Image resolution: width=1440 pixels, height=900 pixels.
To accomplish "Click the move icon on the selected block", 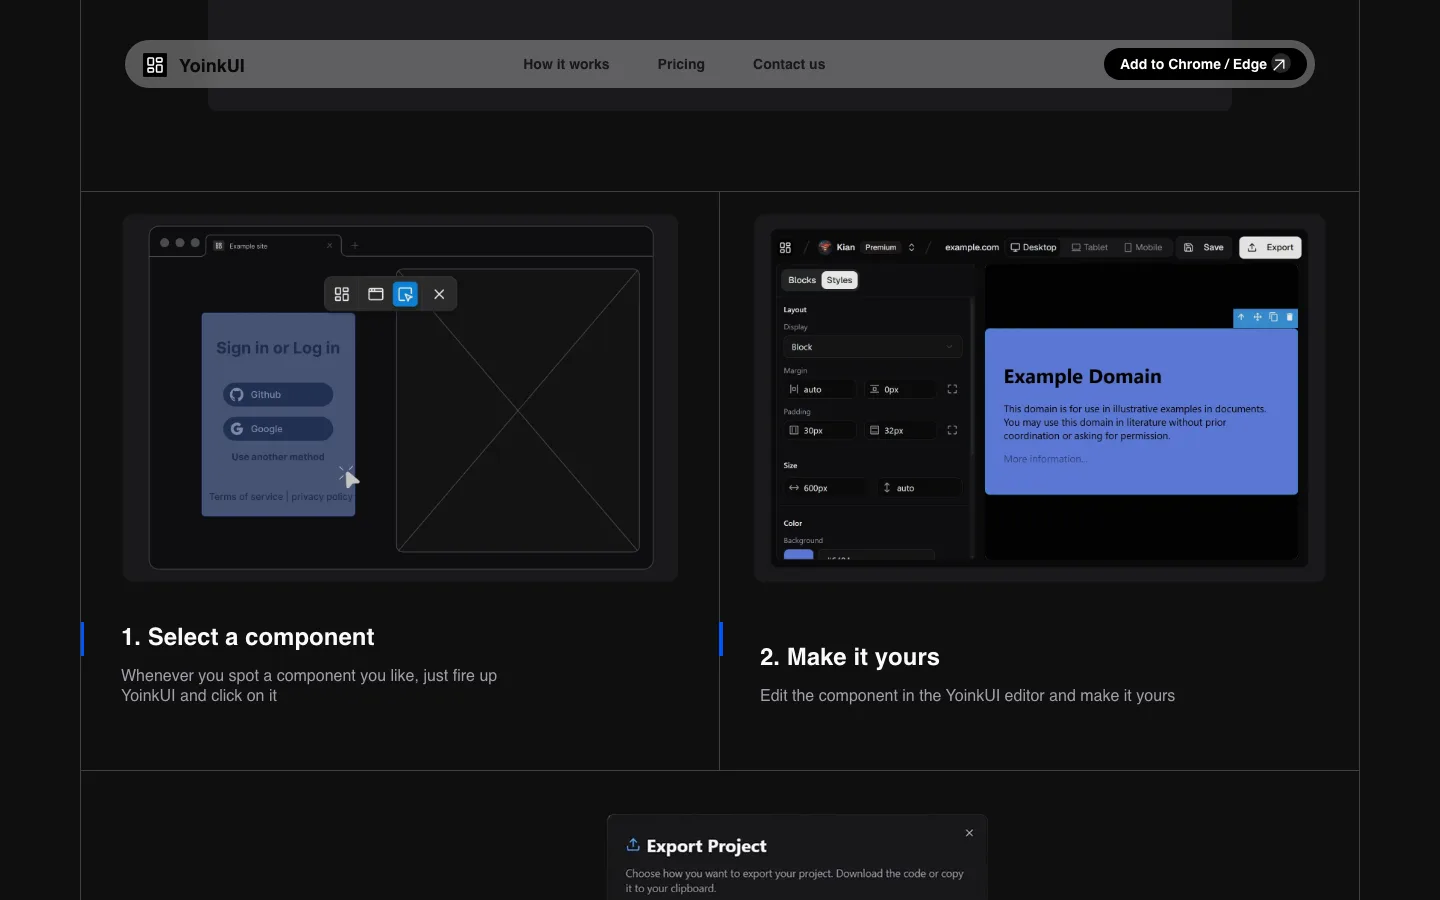I will pyautogui.click(x=1257, y=317).
